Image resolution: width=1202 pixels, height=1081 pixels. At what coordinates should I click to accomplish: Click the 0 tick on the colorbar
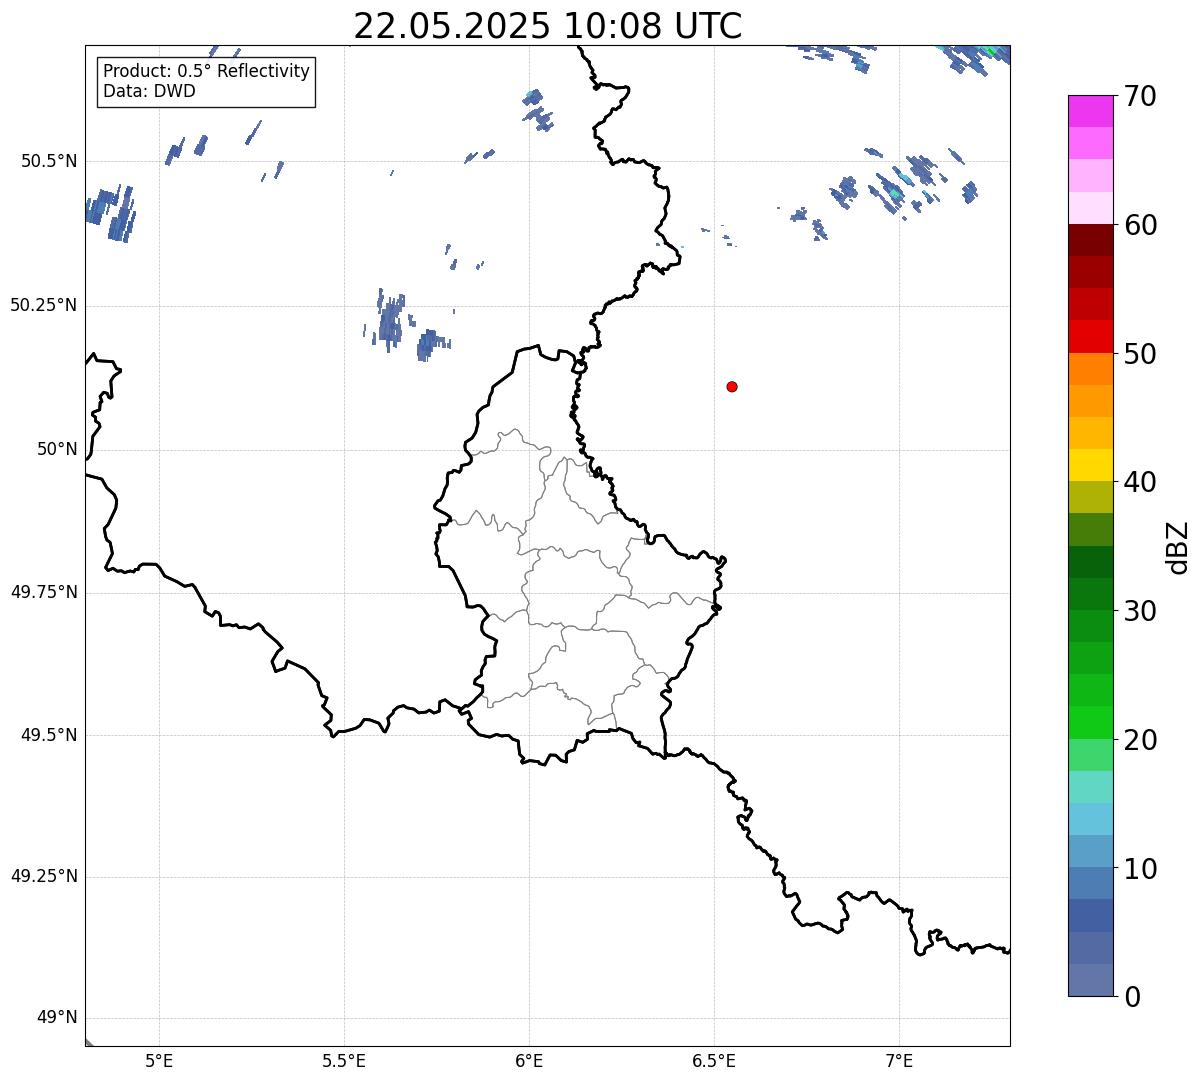click(x=1132, y=997)
